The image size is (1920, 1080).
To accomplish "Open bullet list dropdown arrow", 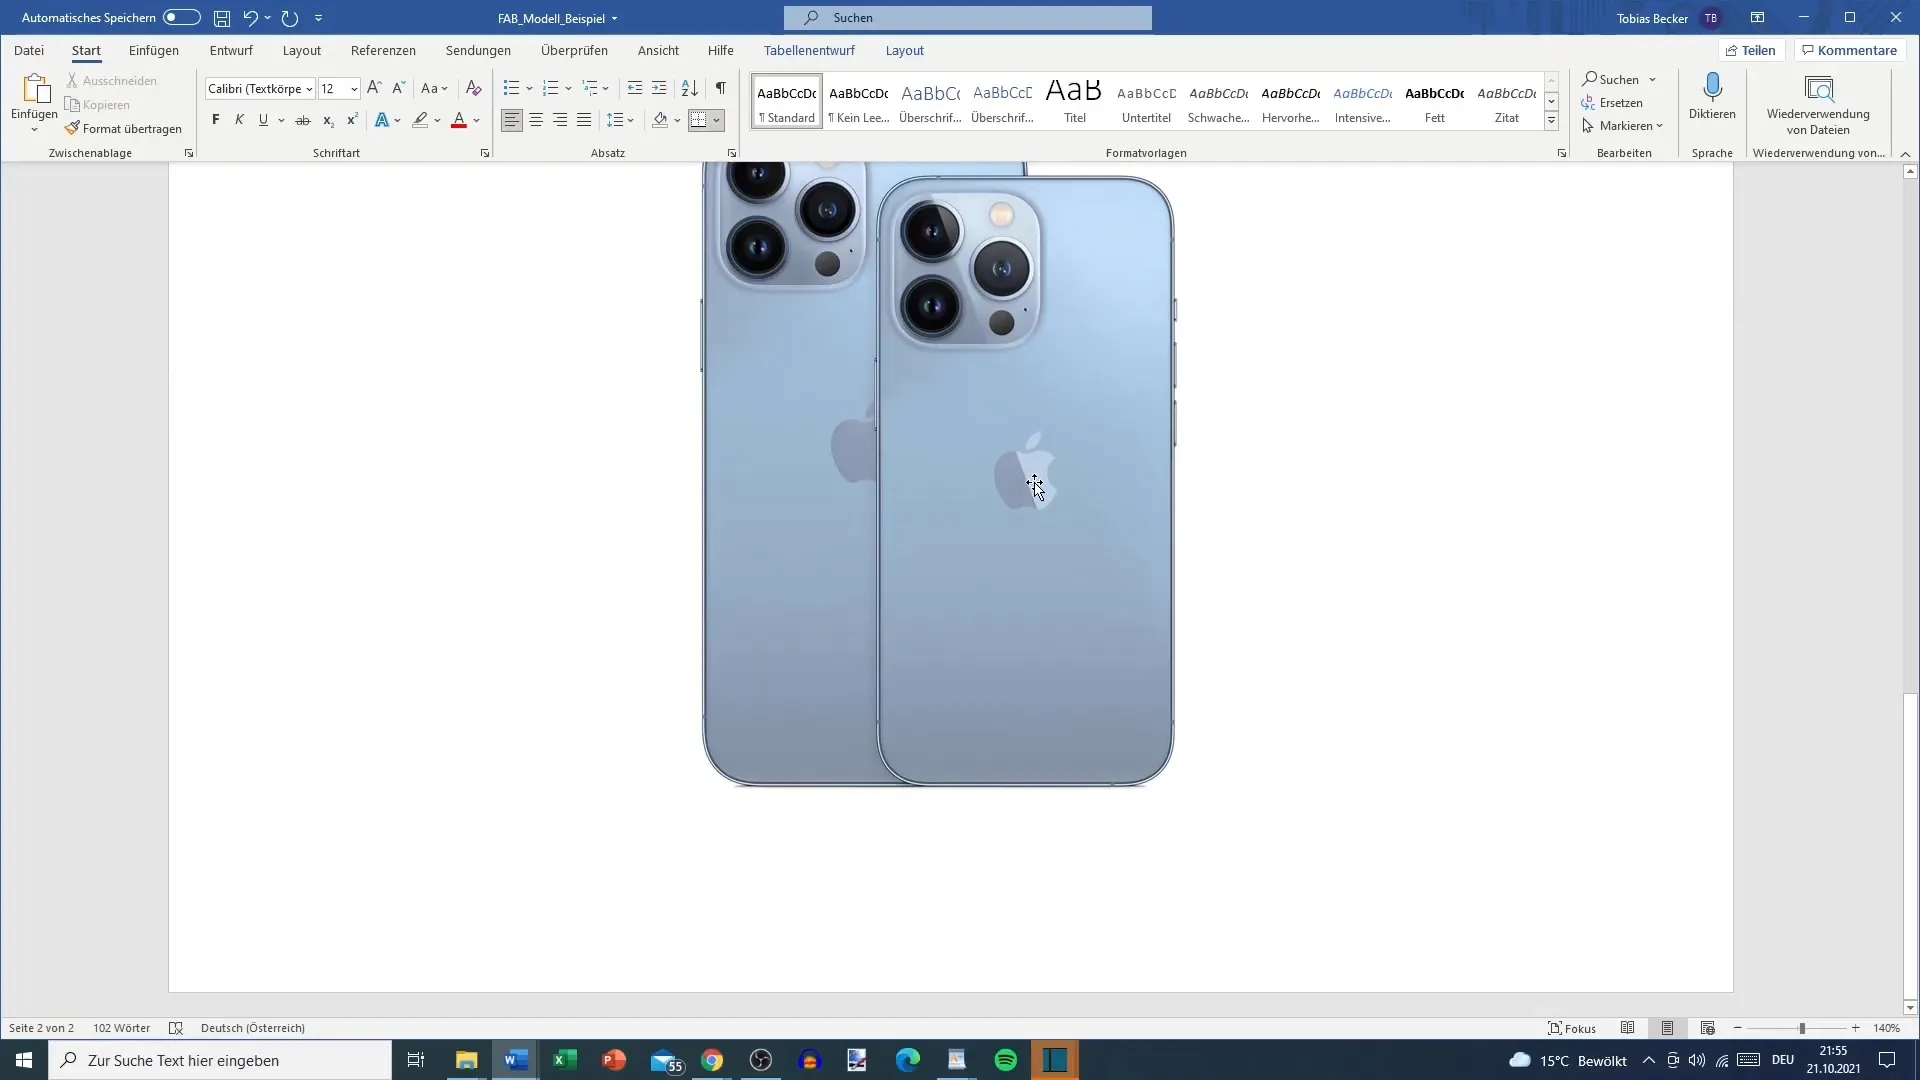I will [x=529, y=88].
